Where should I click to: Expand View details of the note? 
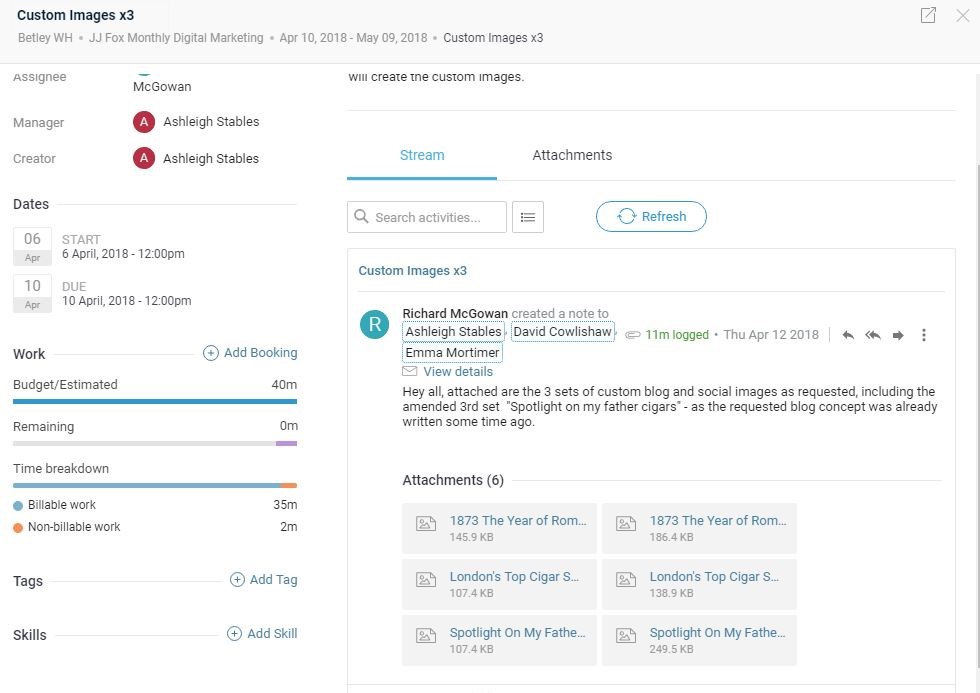(x=458, y=372)
